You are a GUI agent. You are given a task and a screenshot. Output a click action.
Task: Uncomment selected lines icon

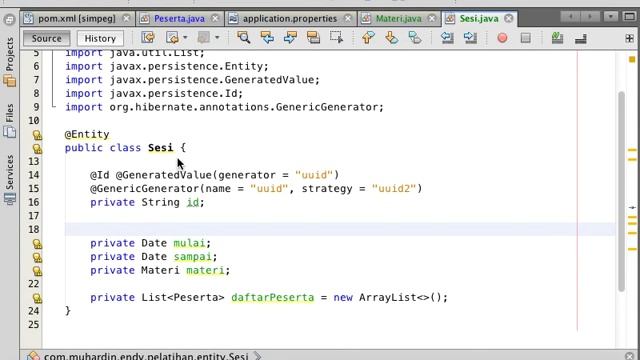click(580, 38)
